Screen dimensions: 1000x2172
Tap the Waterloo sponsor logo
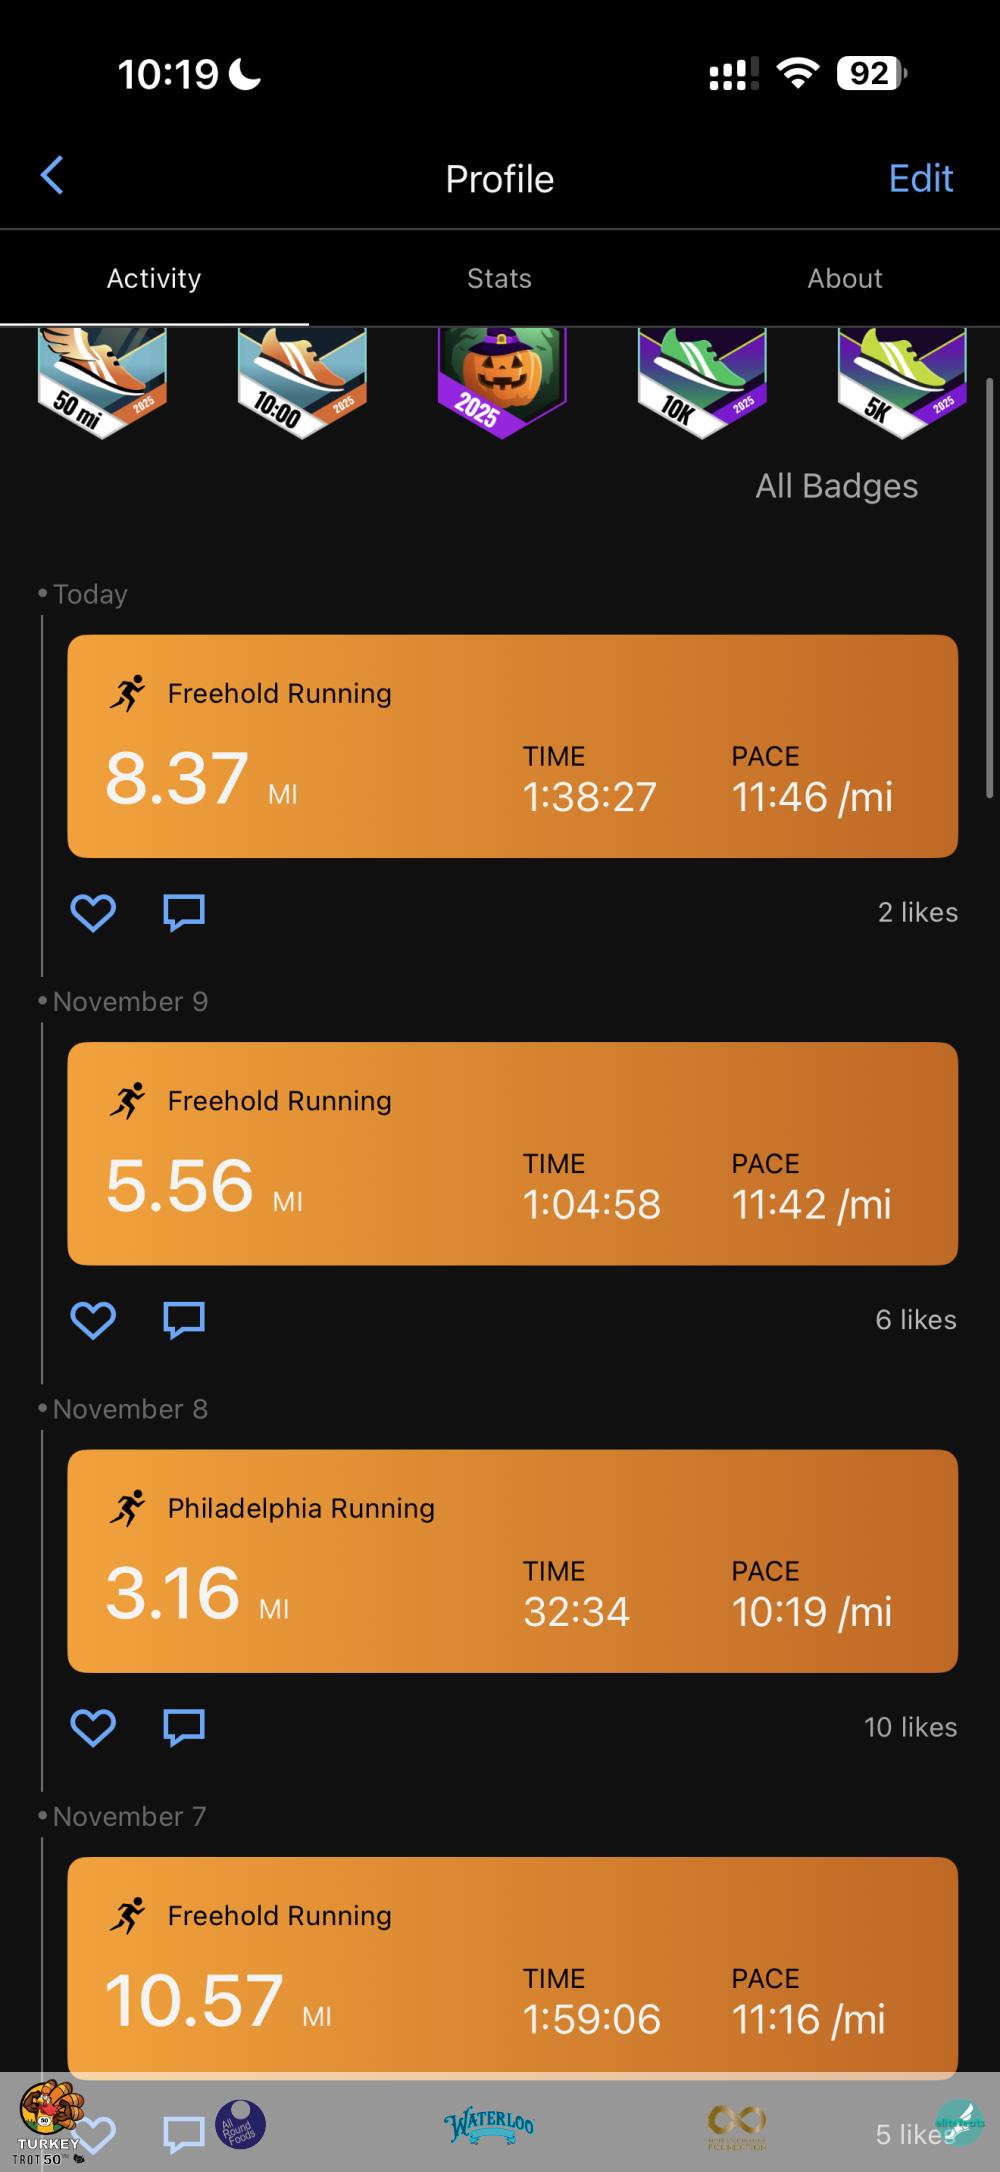[x=489, y=2124]
